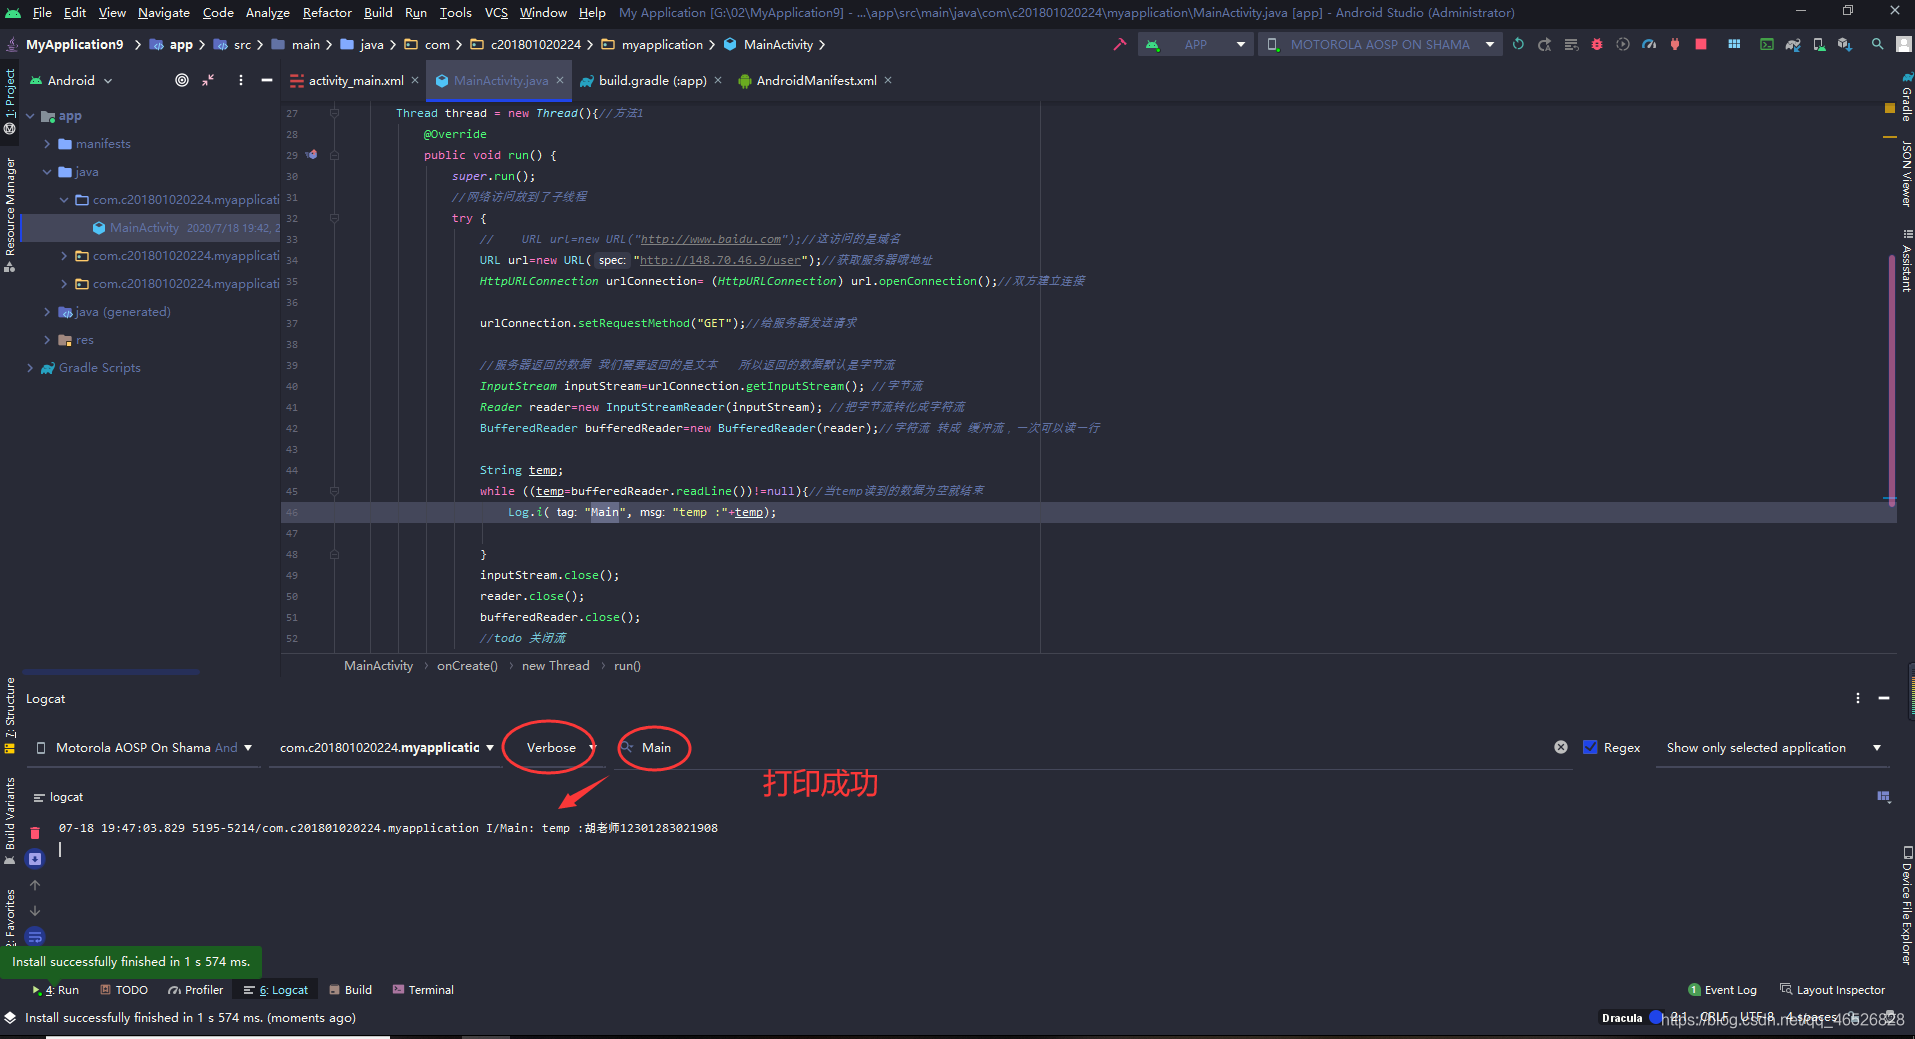This screenshot has height=1039, width=1915.
Task: Clear the logcat search filter X
Action: coord(1561,747)
